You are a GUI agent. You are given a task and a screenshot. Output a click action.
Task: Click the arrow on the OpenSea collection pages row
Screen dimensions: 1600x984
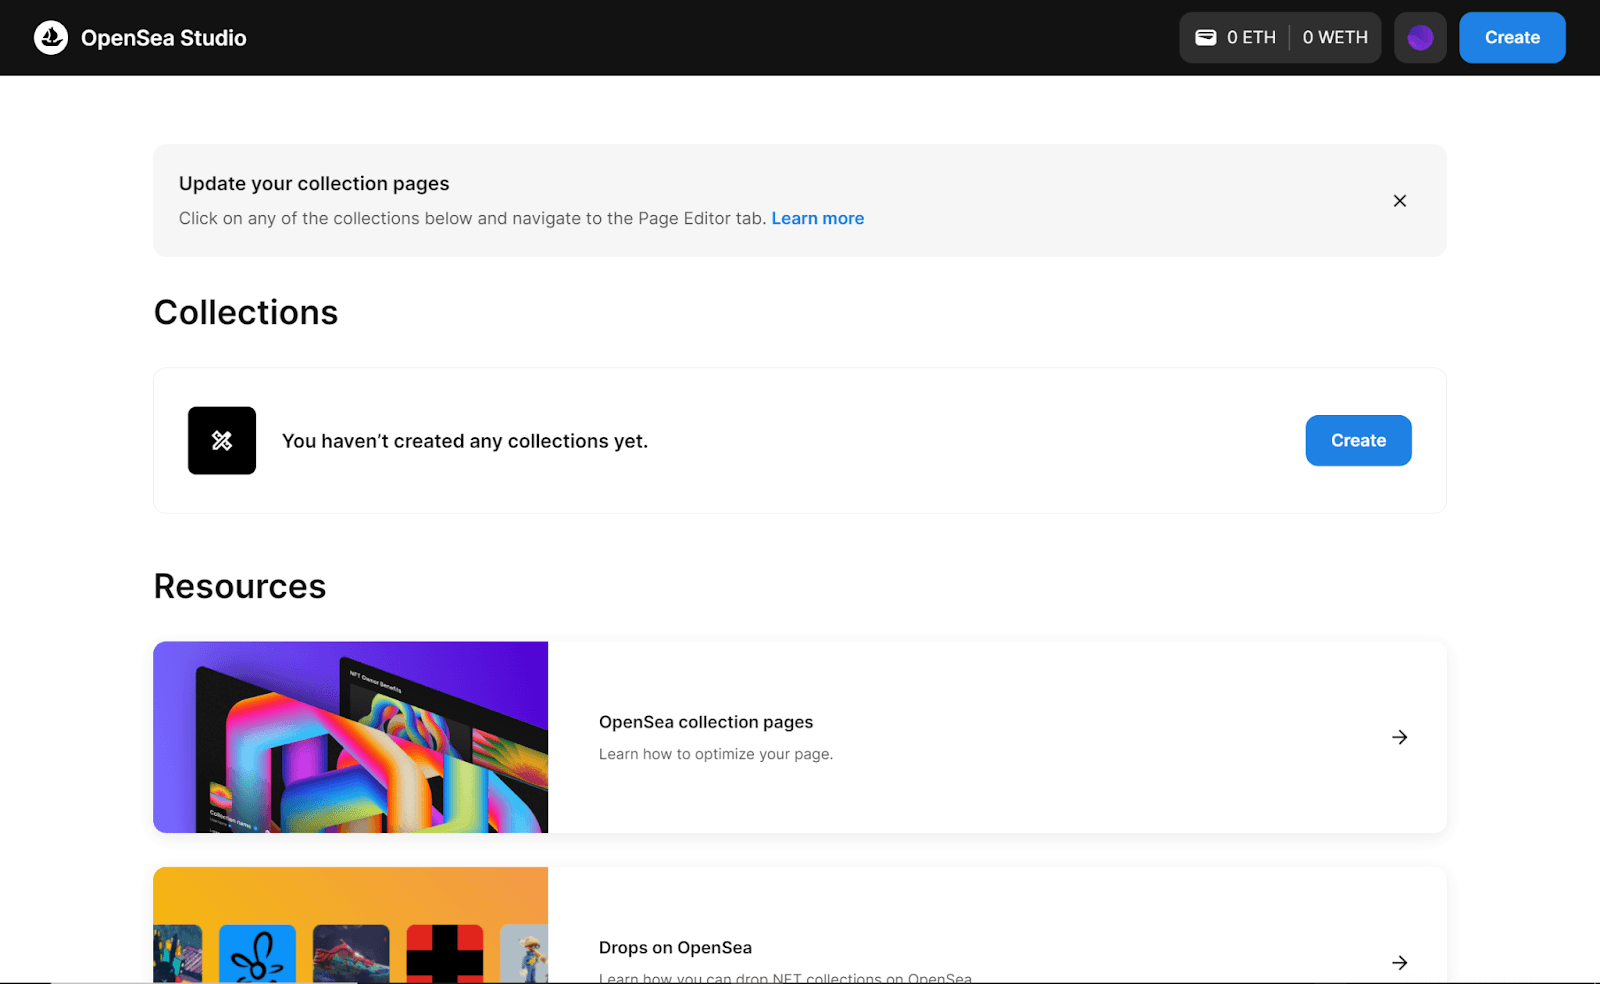[x=1399, y=737]
